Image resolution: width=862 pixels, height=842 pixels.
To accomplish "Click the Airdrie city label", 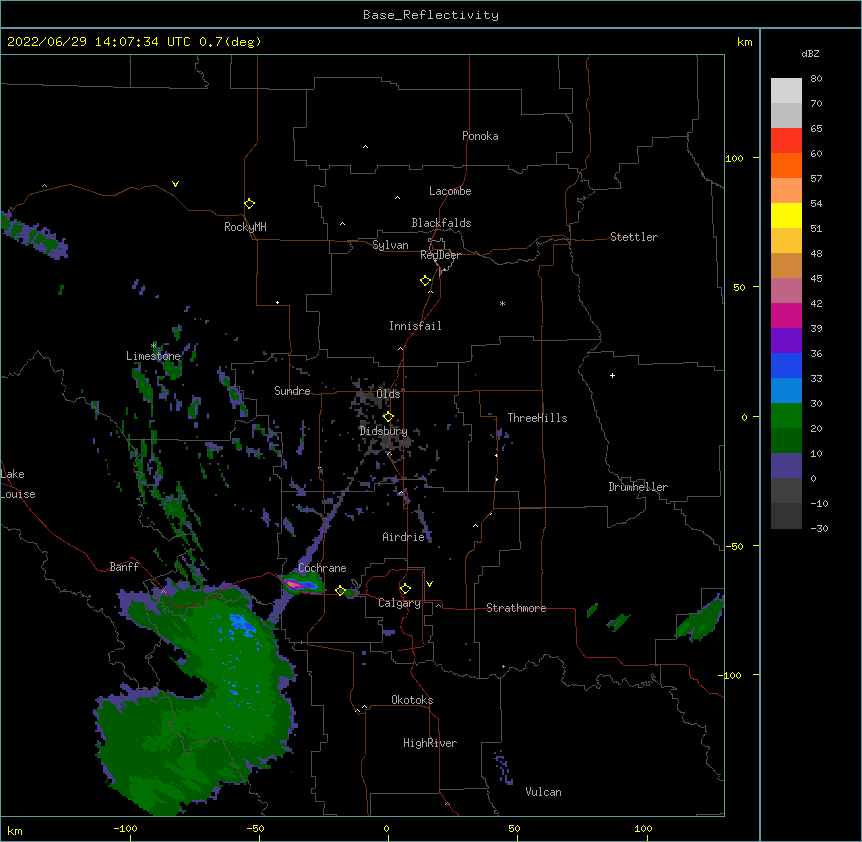I will pos(404,537).
